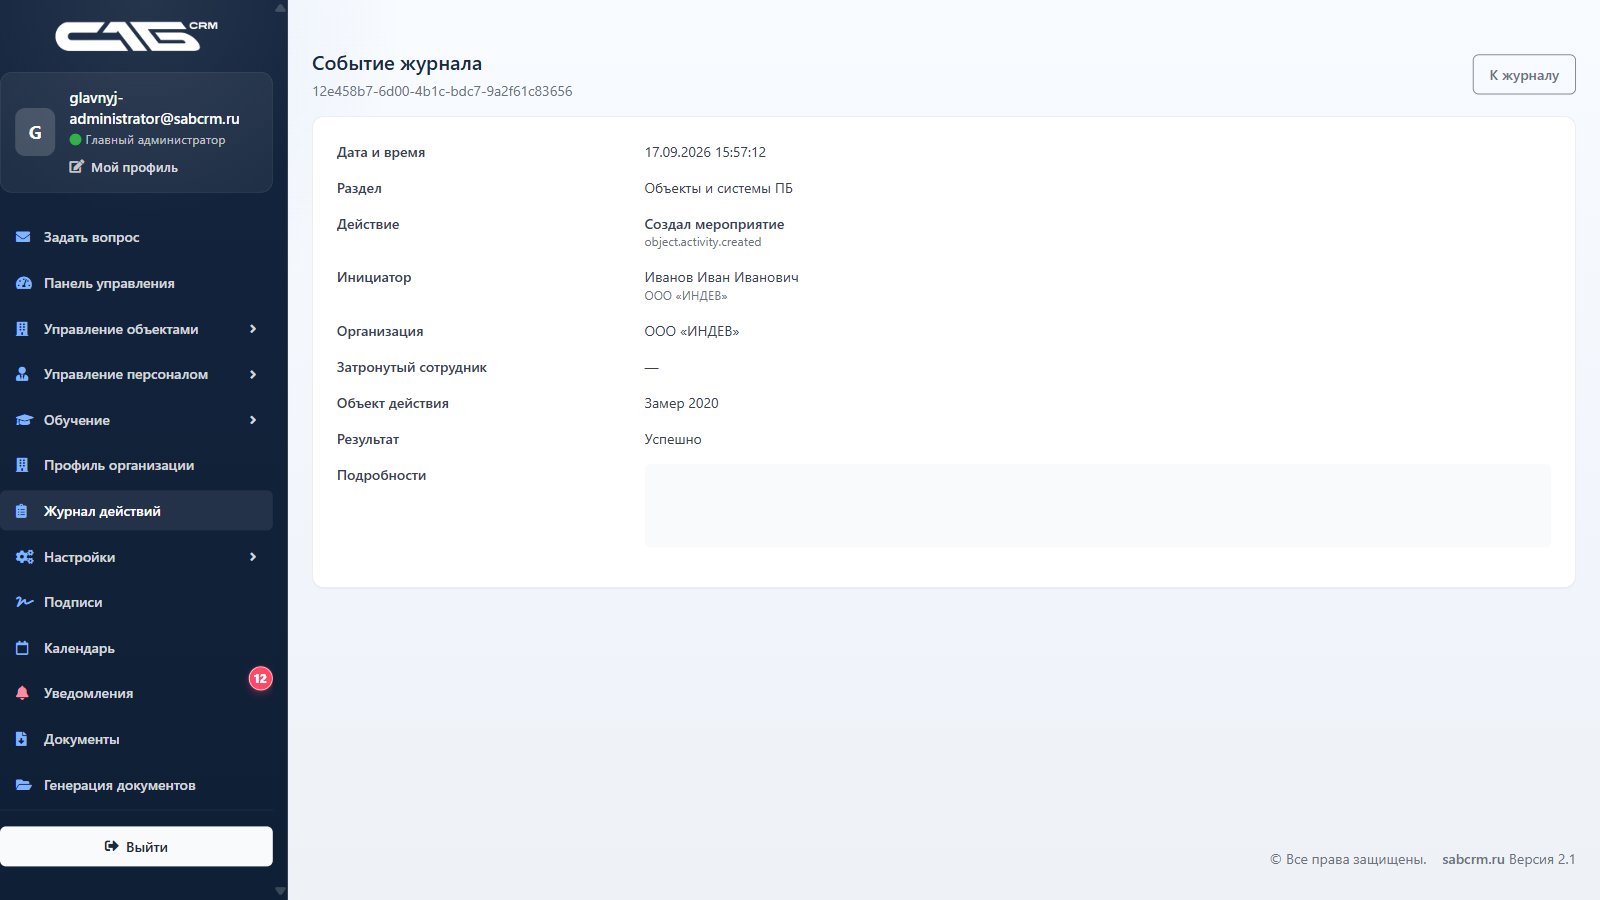Screen dimensions: 1600x900
Task: Click the bell icon for Уведомления
Action: (x=22, y=693)
